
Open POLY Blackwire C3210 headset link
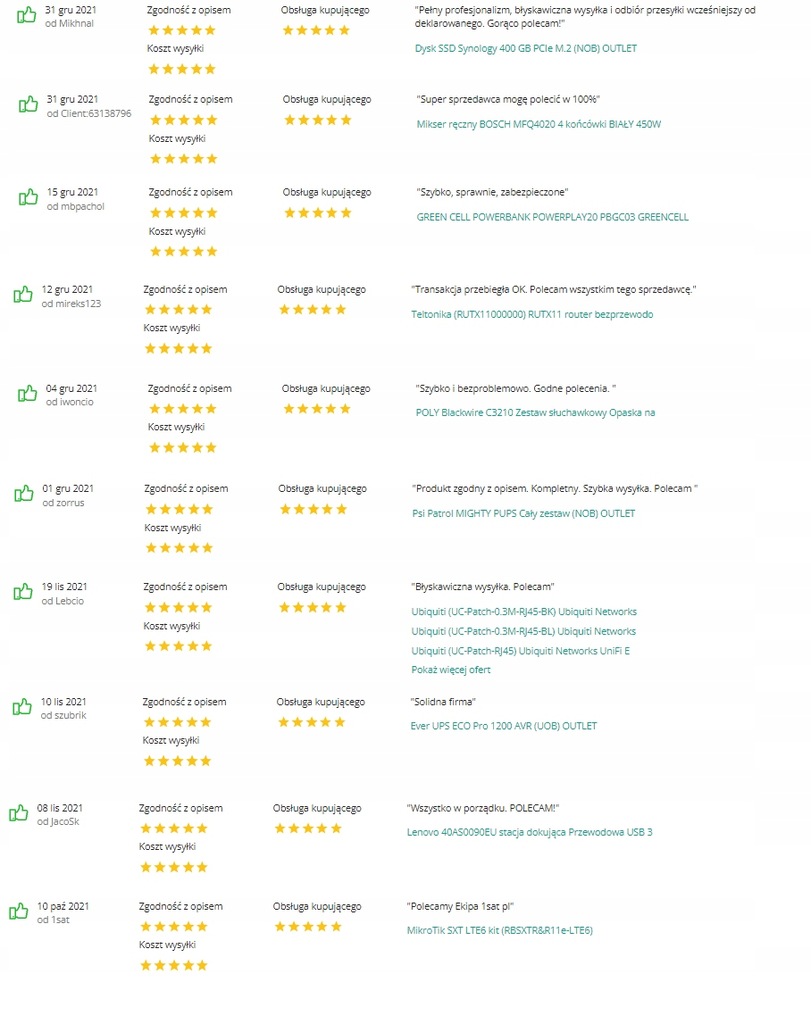click(535, 413)
